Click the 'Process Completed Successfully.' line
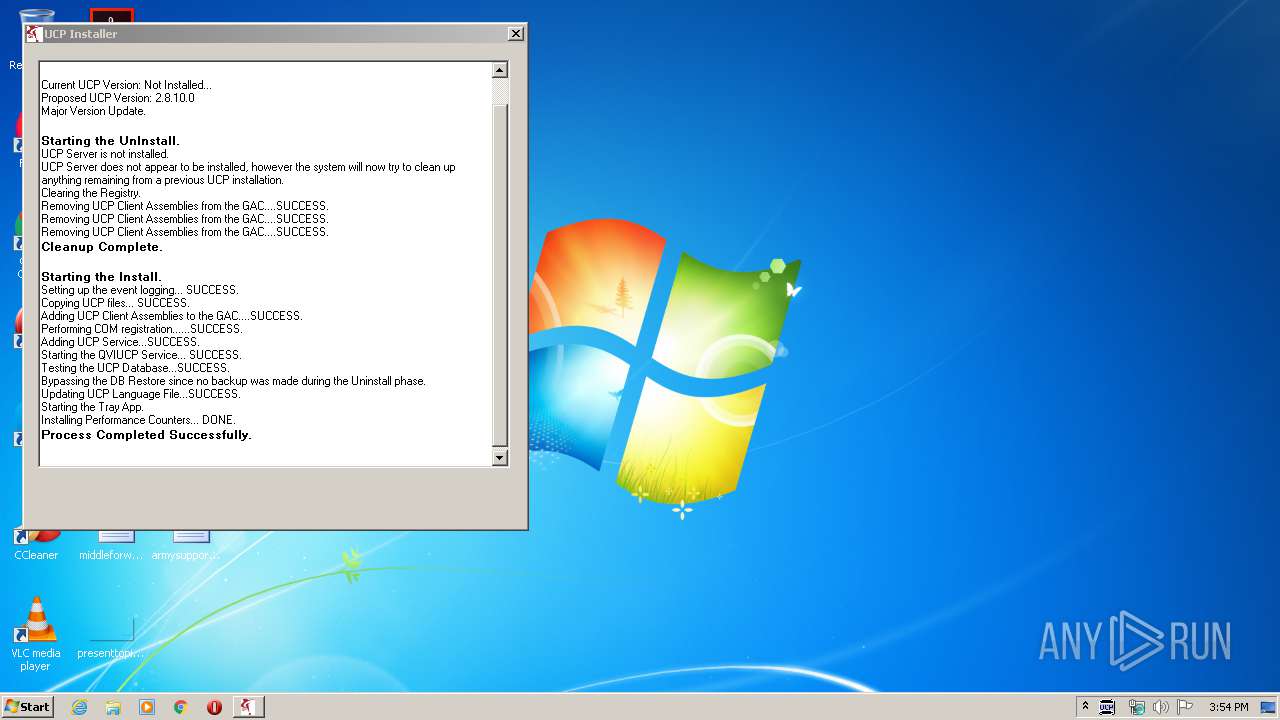1280x720 pixels. pyautogui.click(x=146, y=435)
